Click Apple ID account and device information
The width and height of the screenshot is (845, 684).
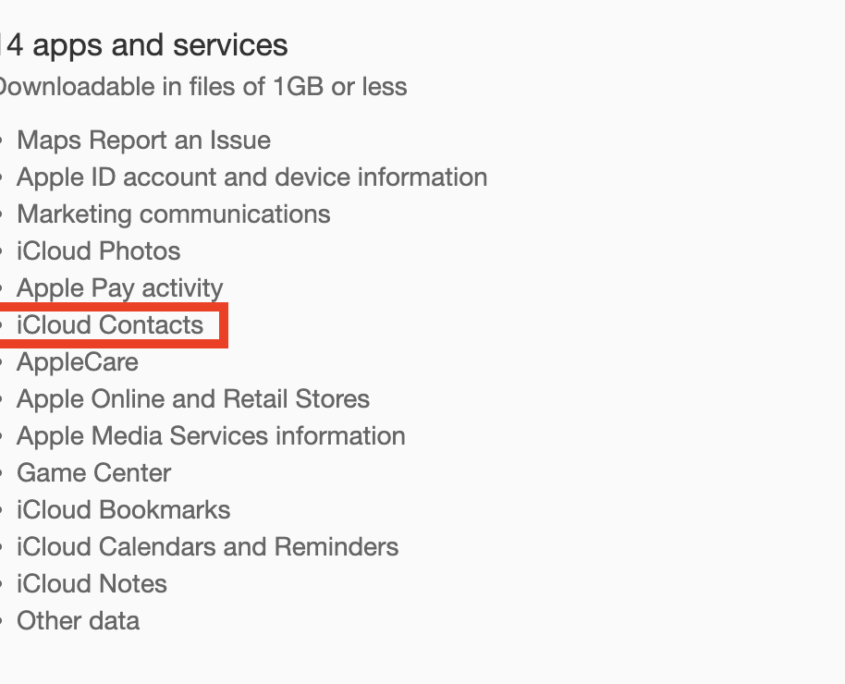point(252,177)
